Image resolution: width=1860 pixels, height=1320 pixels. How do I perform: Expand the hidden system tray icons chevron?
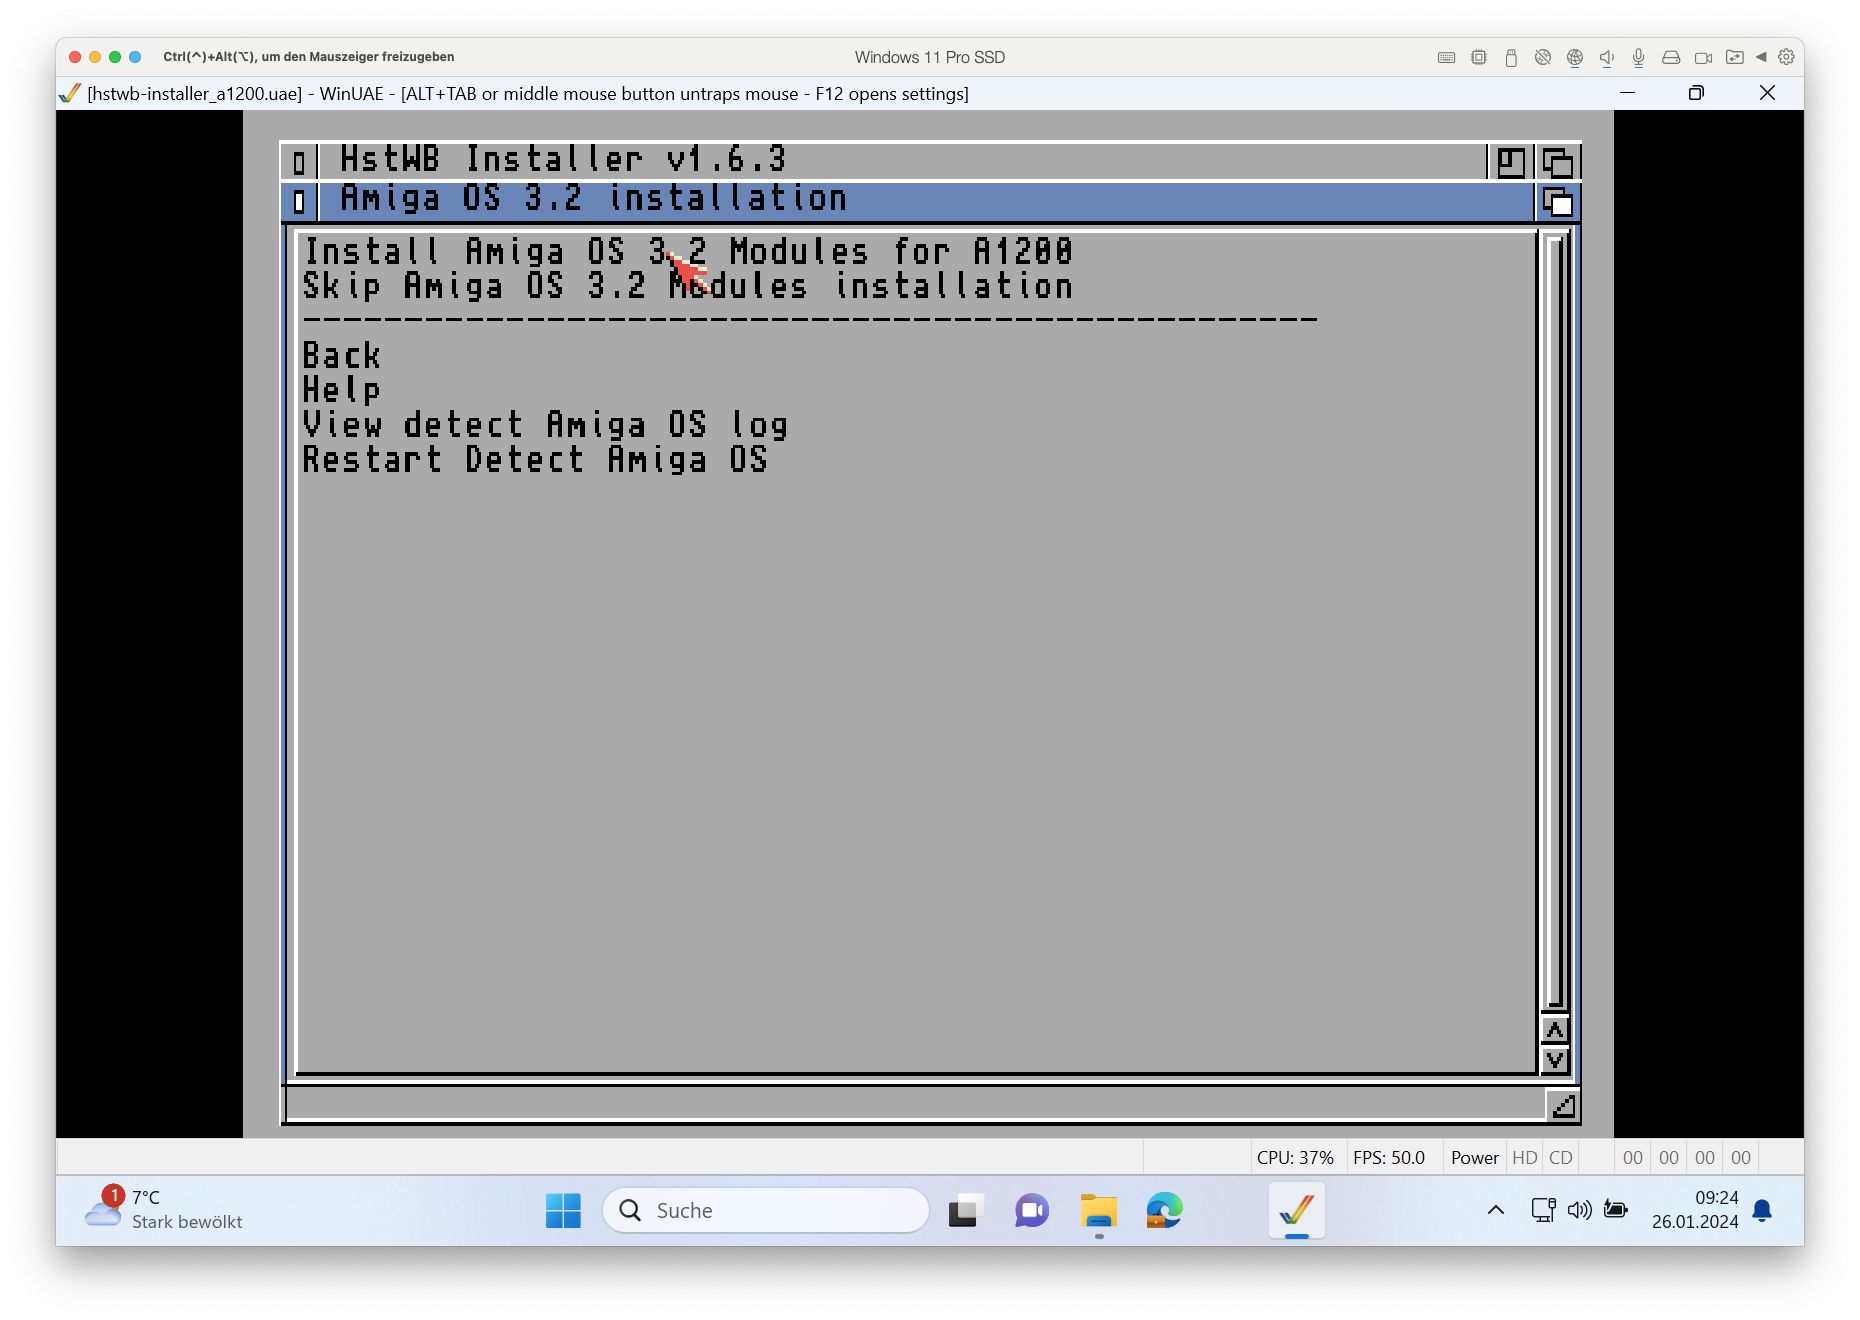(1496, 1211)
